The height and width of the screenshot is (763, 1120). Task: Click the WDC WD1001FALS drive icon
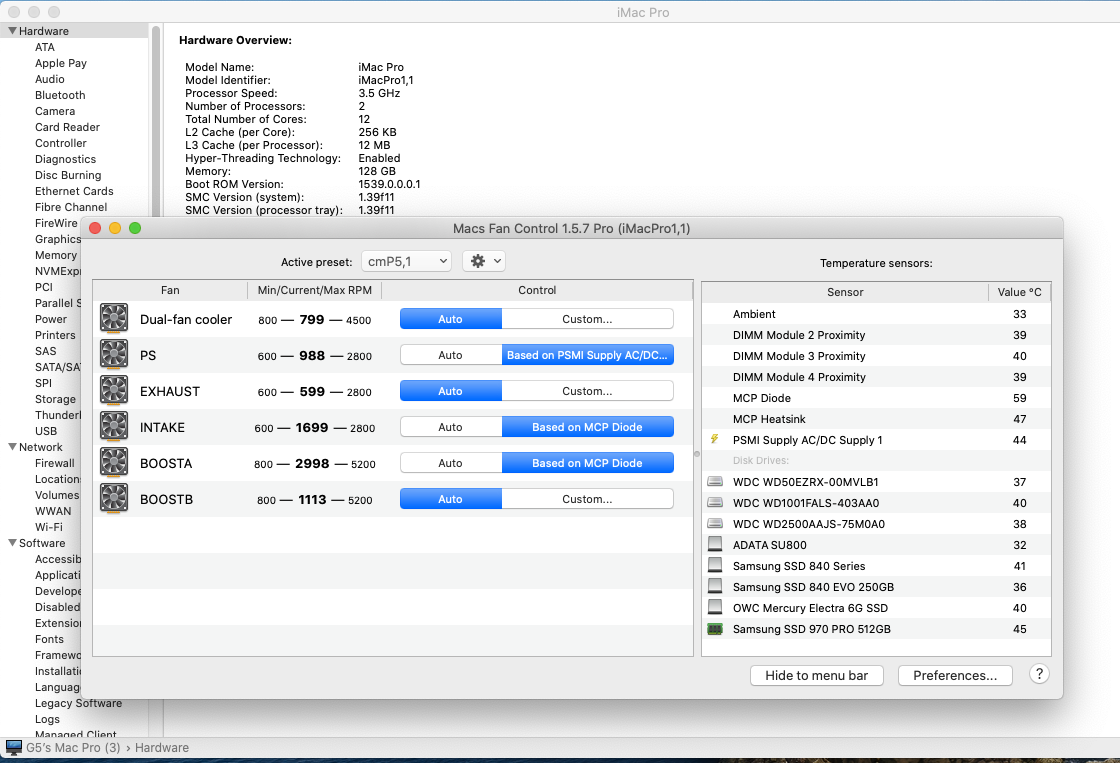click(x=714, y=502)
